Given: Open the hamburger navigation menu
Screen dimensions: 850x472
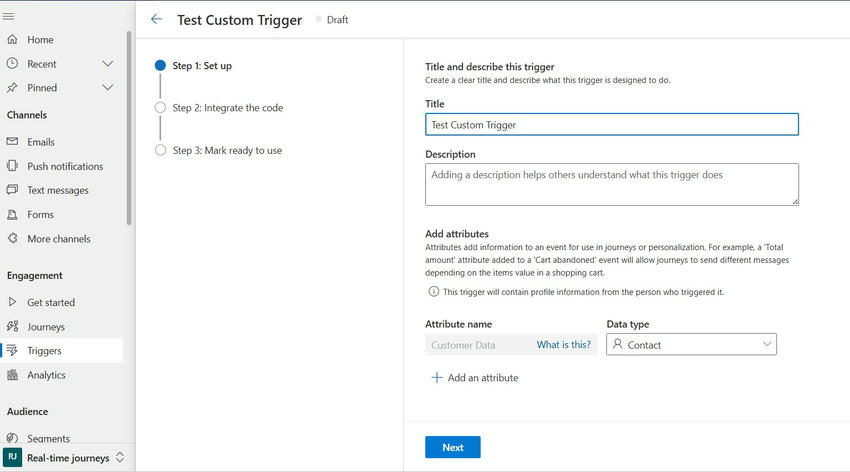Looking at the screenshot, I should point(9,16).
